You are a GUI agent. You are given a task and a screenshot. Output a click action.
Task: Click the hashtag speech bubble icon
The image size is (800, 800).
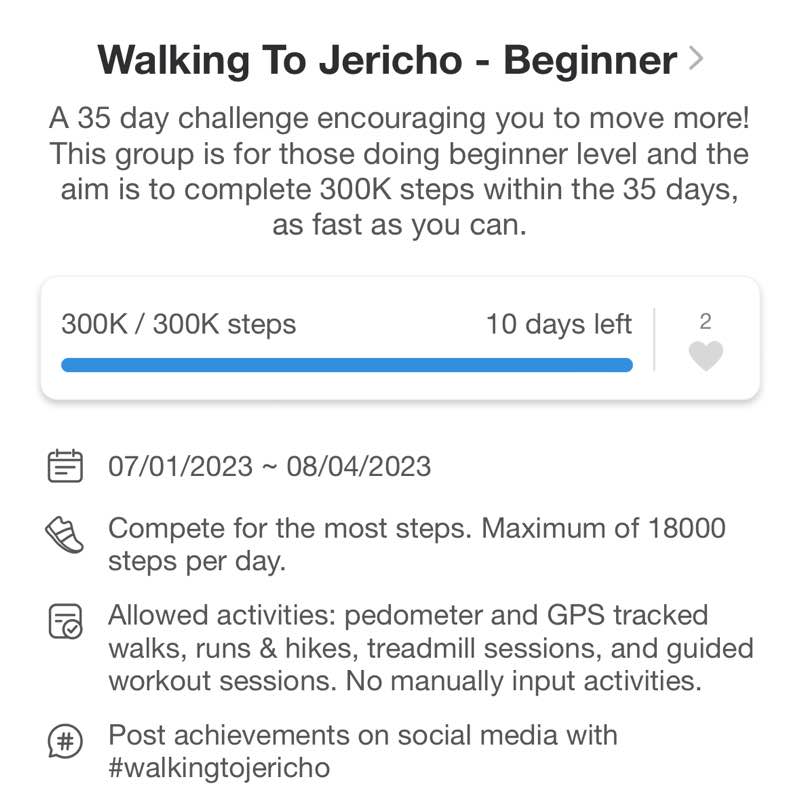66,742
